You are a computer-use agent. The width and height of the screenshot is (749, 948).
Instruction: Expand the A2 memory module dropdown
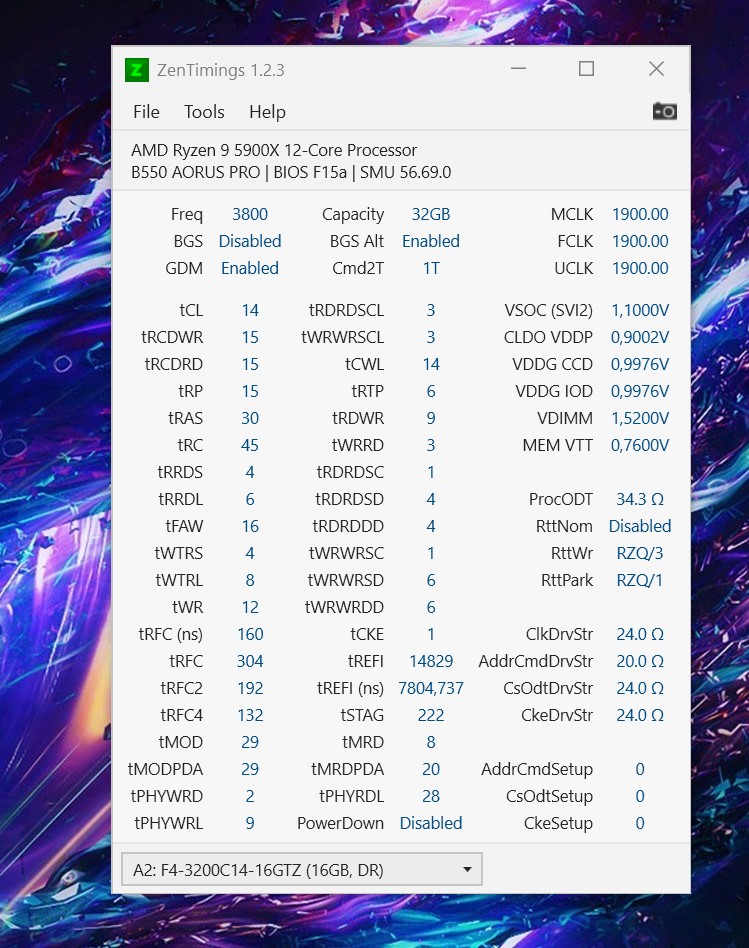pos(300,870)
